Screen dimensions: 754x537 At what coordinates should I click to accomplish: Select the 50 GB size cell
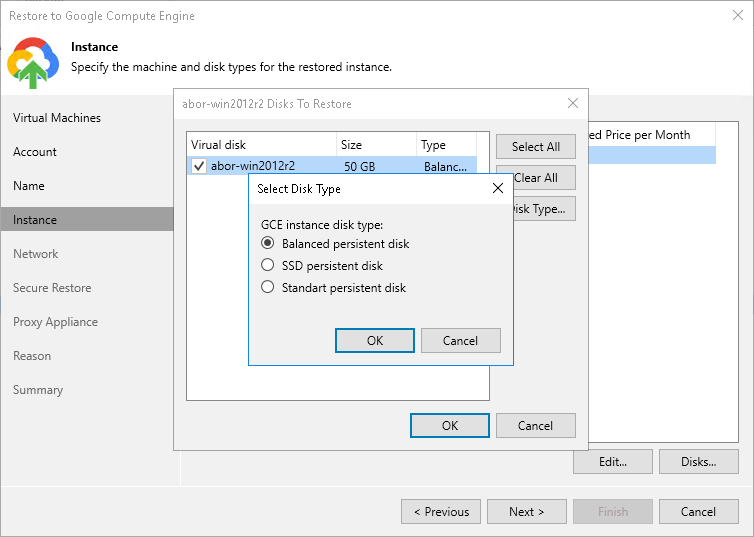click(359, 166)
